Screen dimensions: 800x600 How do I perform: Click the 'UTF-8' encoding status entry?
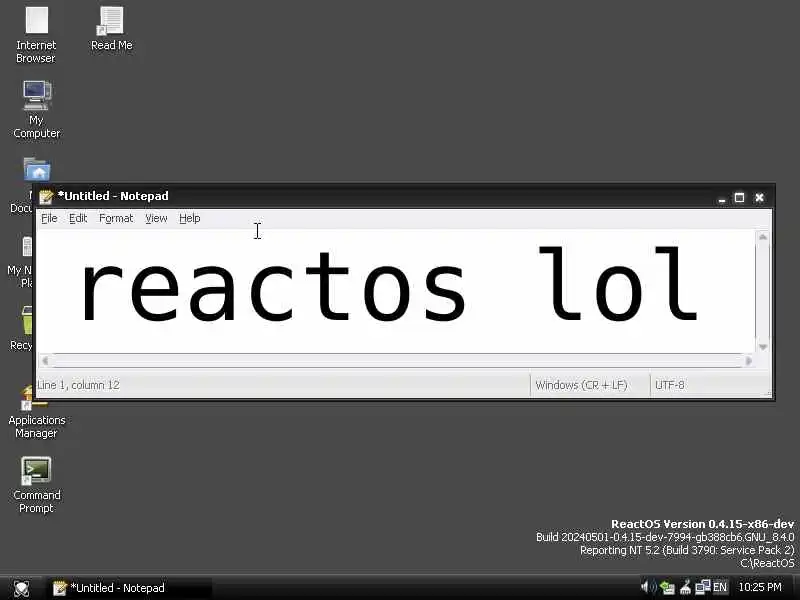[x=670, y=385]
